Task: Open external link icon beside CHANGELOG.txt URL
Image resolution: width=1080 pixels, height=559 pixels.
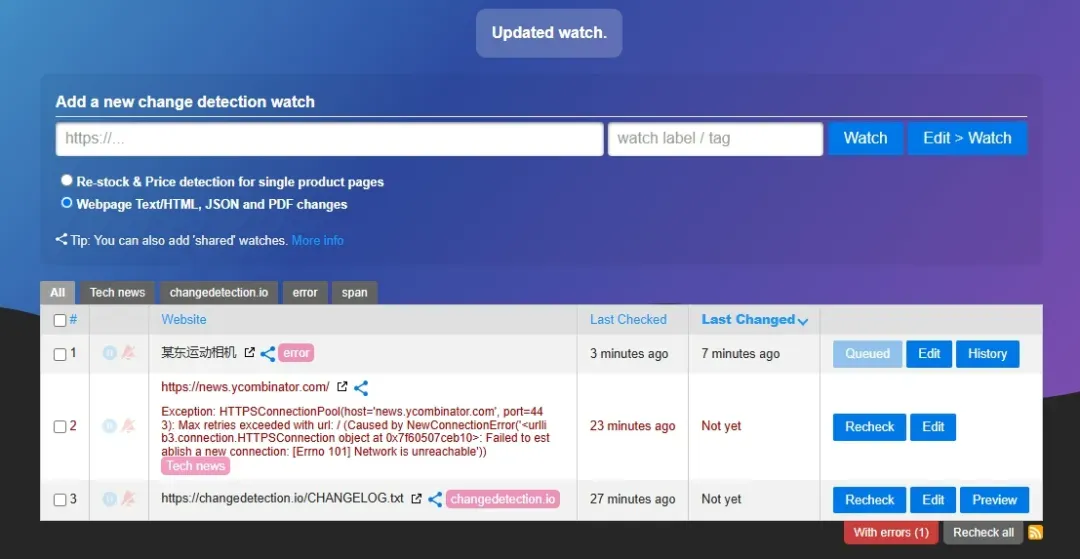Action: pos(417,499)
